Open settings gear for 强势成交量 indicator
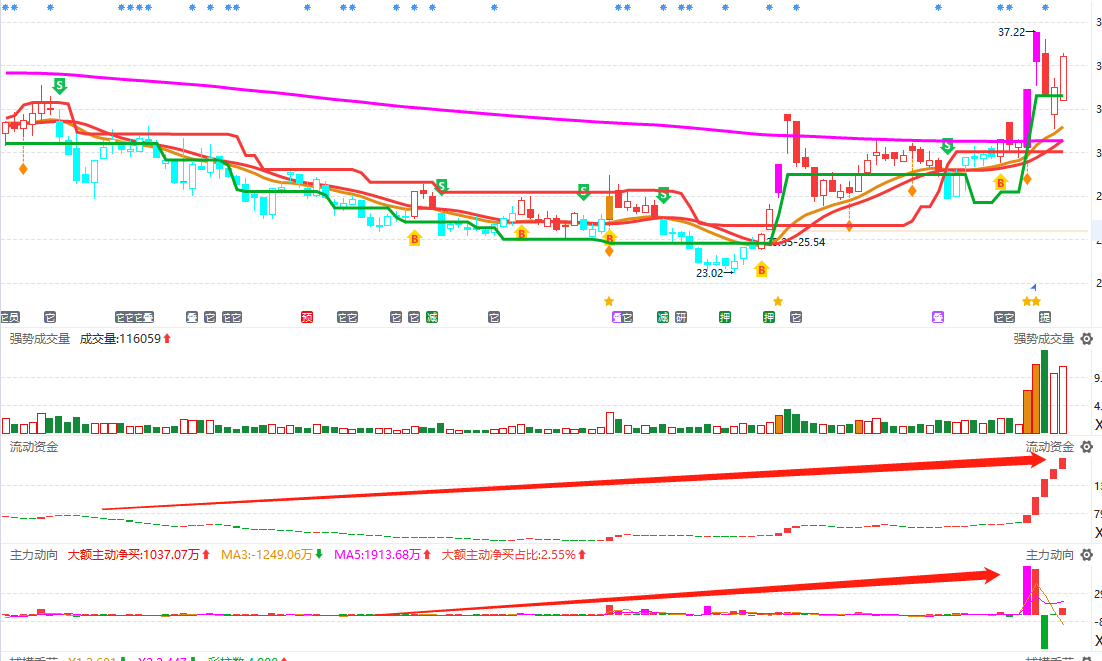This screenshot has height=661, width=1102. click(x=1086, y=339)
